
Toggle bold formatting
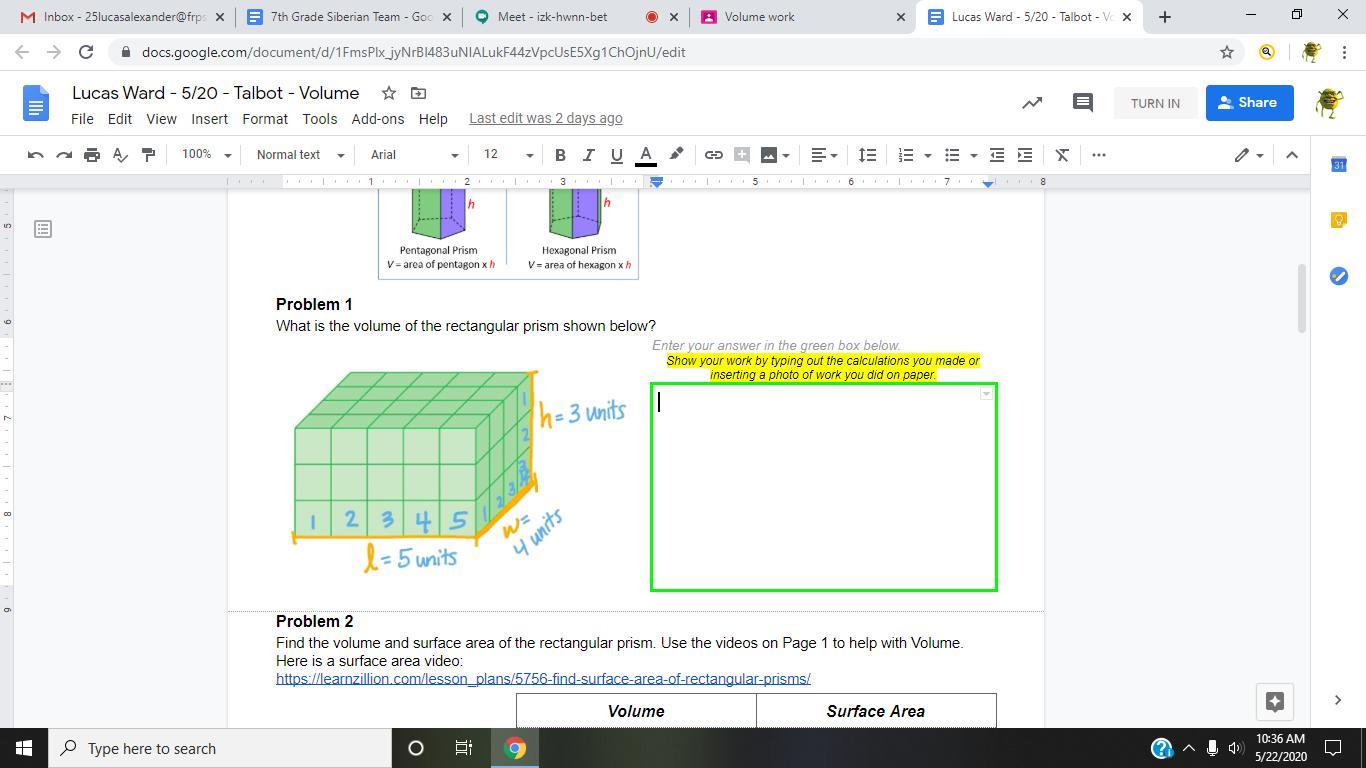560,155
